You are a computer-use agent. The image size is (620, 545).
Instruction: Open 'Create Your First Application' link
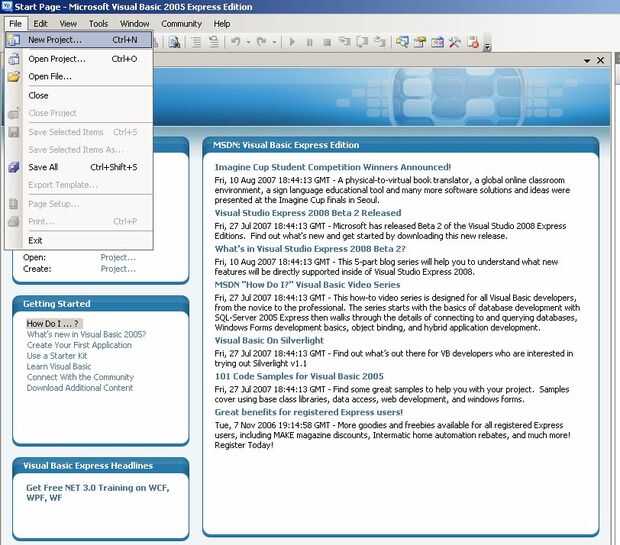pyautogui.click(x=79, y=345)
